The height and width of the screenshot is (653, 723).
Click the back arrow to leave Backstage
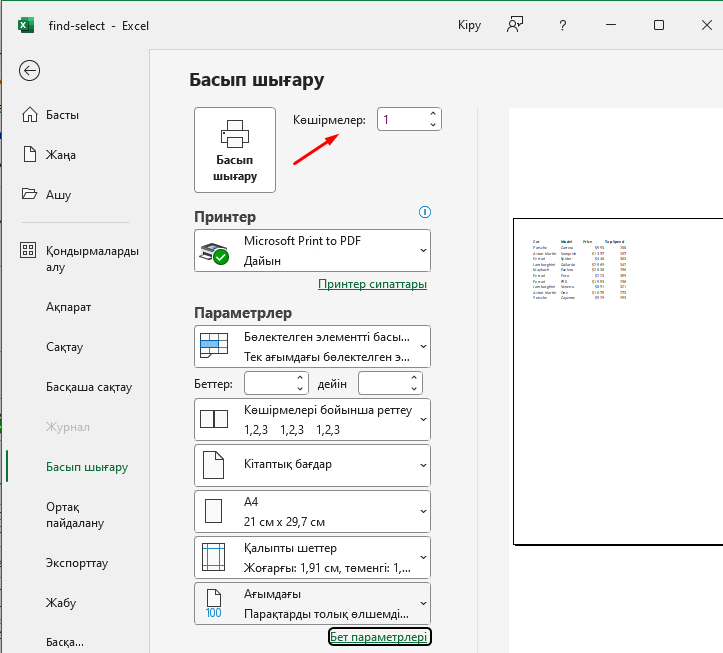pyautogui.click(x=30, y=71)
